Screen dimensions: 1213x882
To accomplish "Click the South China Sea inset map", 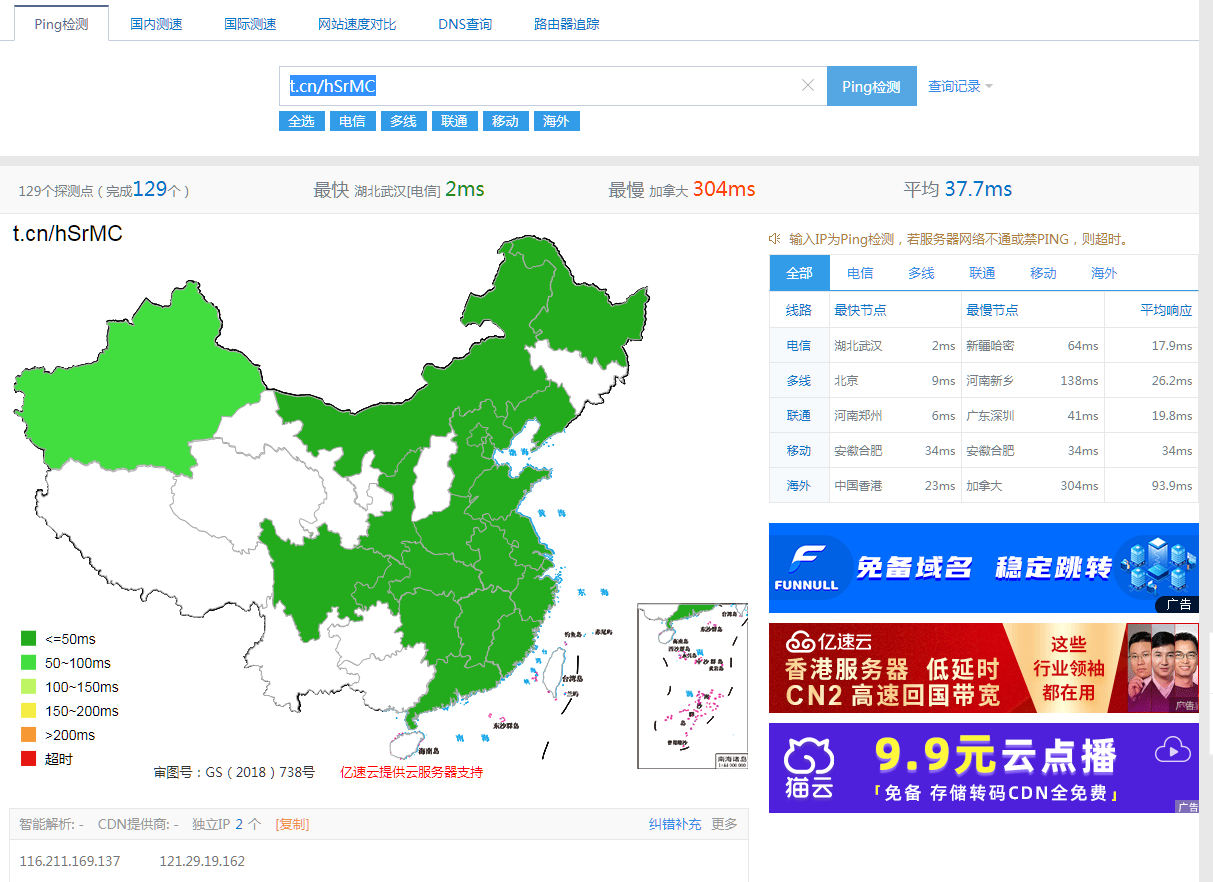I will pyautogui.click(x=691, y=686).
